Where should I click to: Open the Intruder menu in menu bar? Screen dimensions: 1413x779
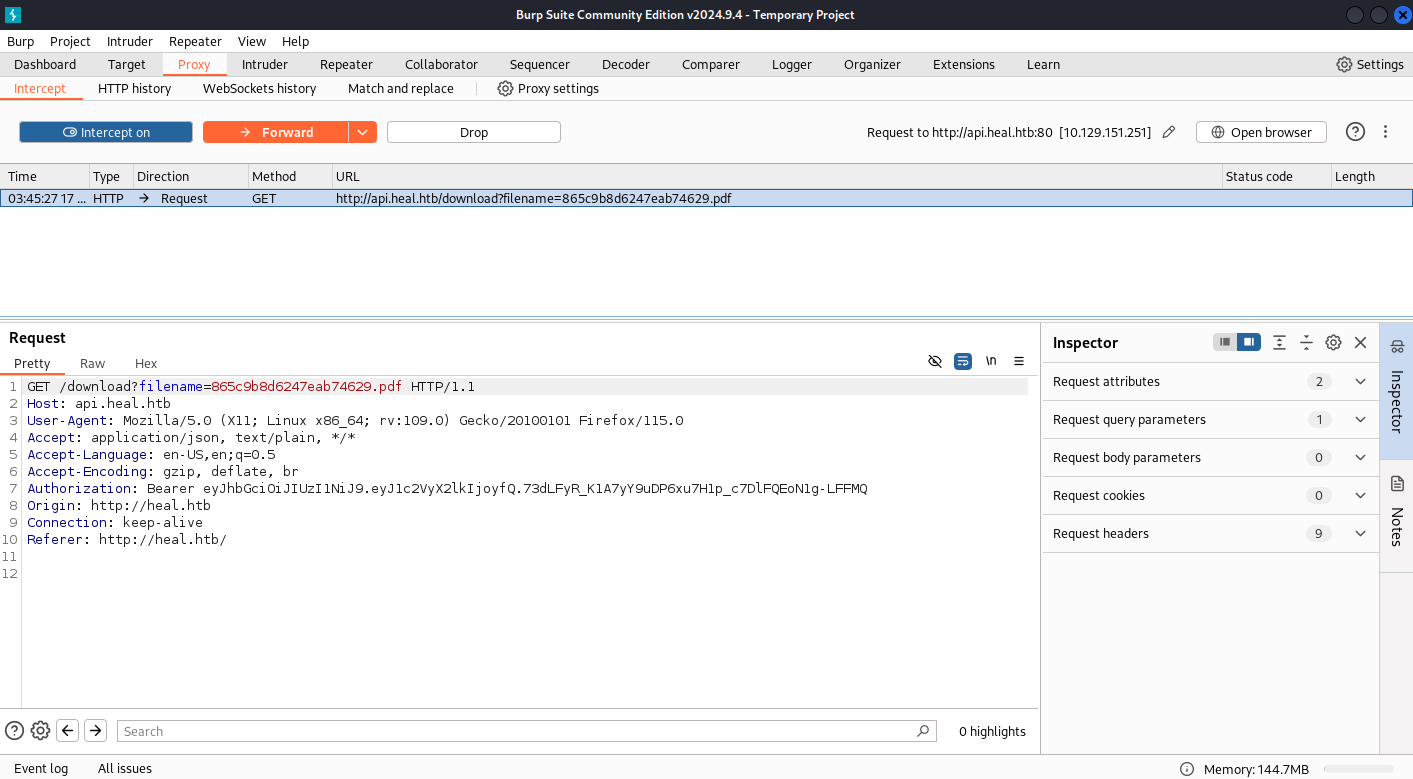coord(130,41)
